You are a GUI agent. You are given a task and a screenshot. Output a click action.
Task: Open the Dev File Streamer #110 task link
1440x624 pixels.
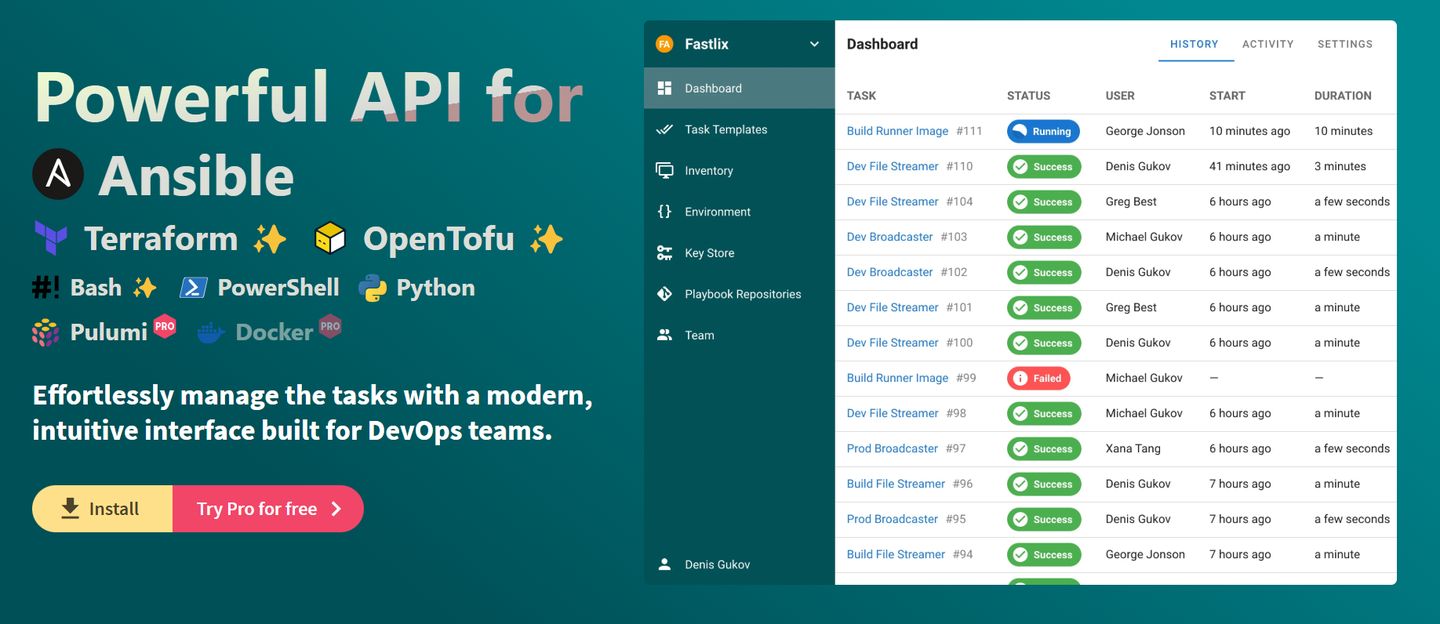click(892, 166)
